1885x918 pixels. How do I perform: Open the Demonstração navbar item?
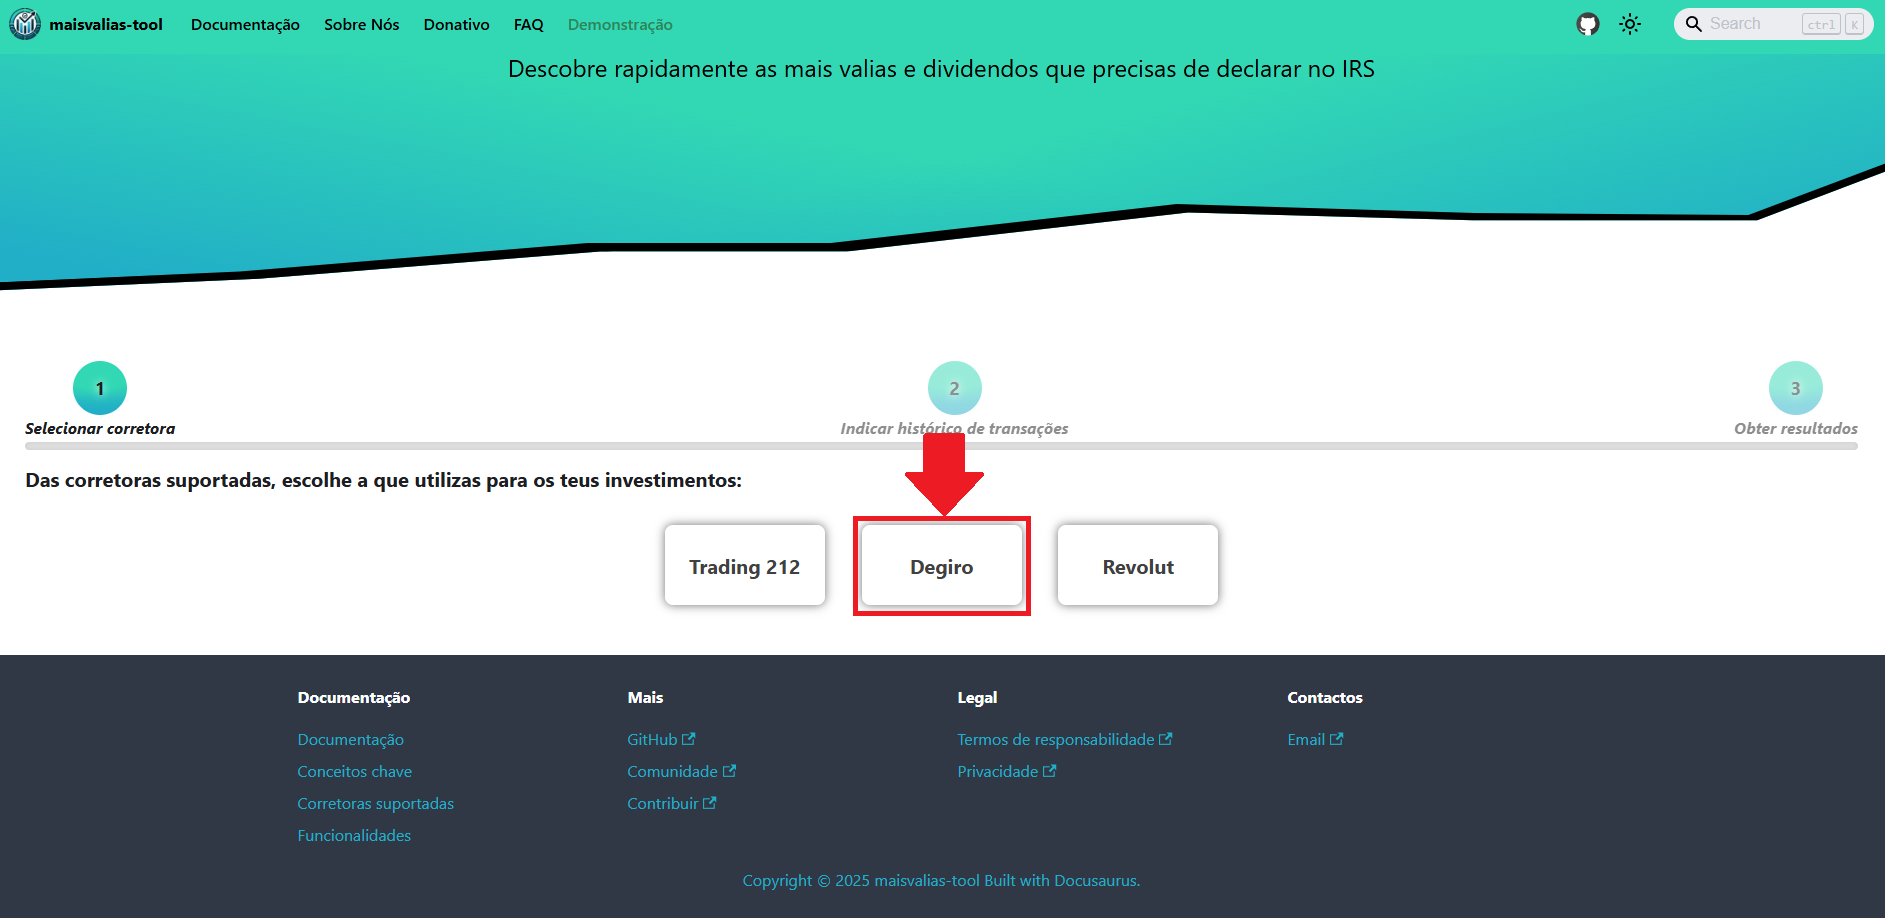[x=620, y=24]
